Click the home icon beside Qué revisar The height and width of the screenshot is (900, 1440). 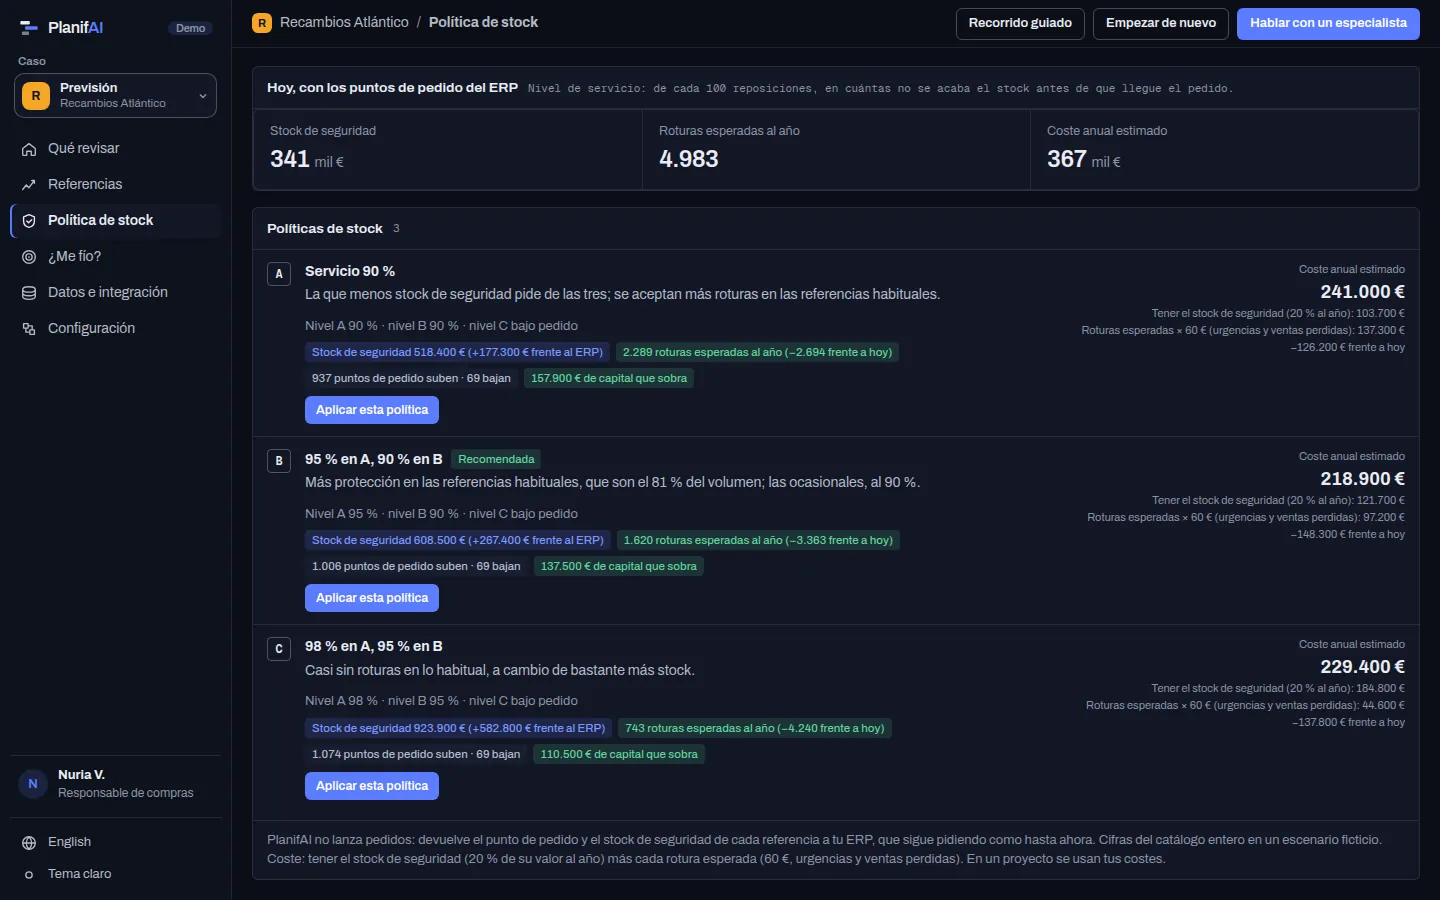(x=29, y=149)
